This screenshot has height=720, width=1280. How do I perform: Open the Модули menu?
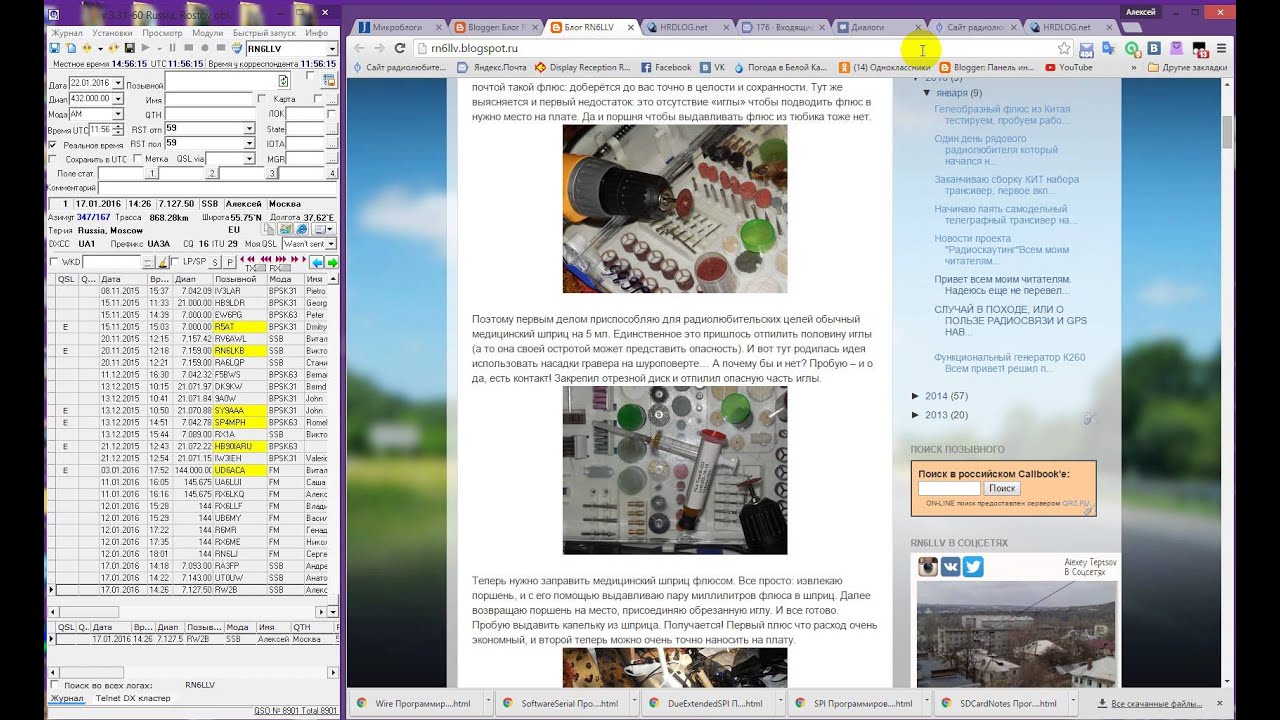pyautogui.click(x=208, y=33)
